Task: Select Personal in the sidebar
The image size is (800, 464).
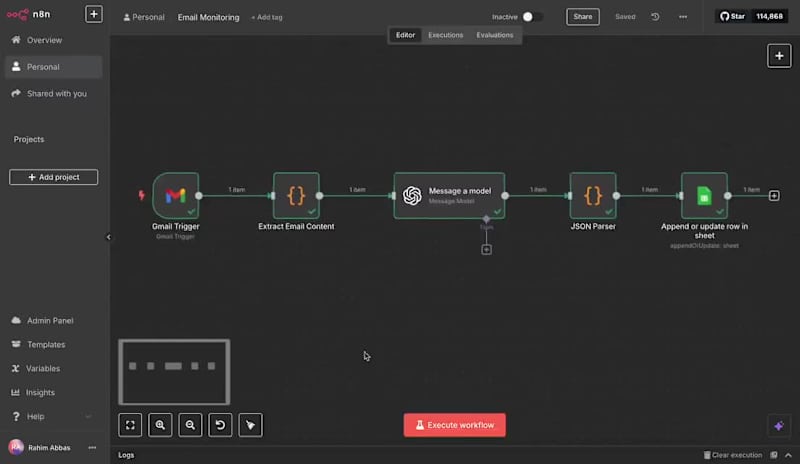Action: [x=54, y=67]
